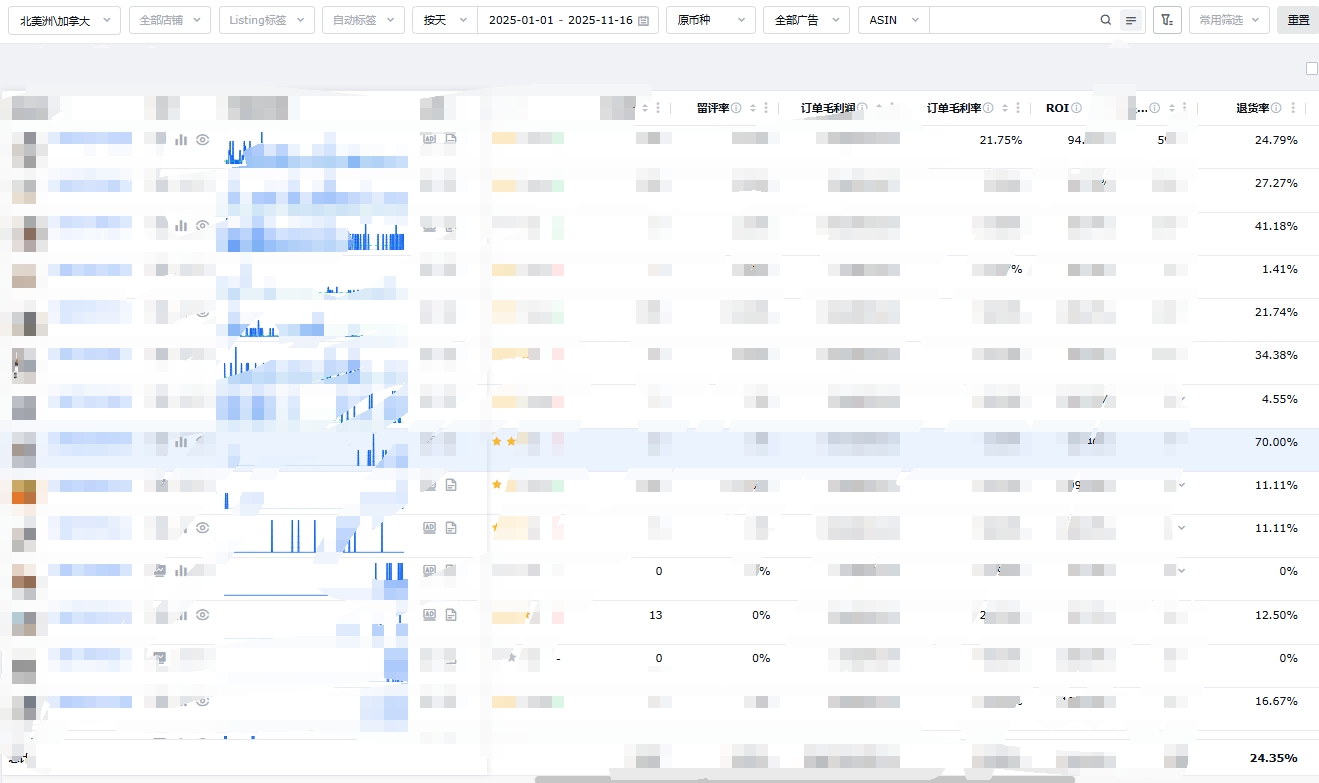The width and height of the screenshot is (1319, 783).
Task: Tick the checkbox above the 退货率 column
Action: [1312, 68]
